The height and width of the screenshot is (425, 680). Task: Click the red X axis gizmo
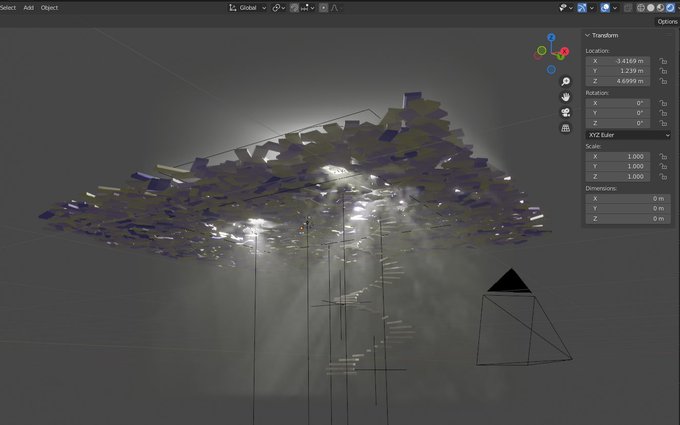click(x=565, y=52)
